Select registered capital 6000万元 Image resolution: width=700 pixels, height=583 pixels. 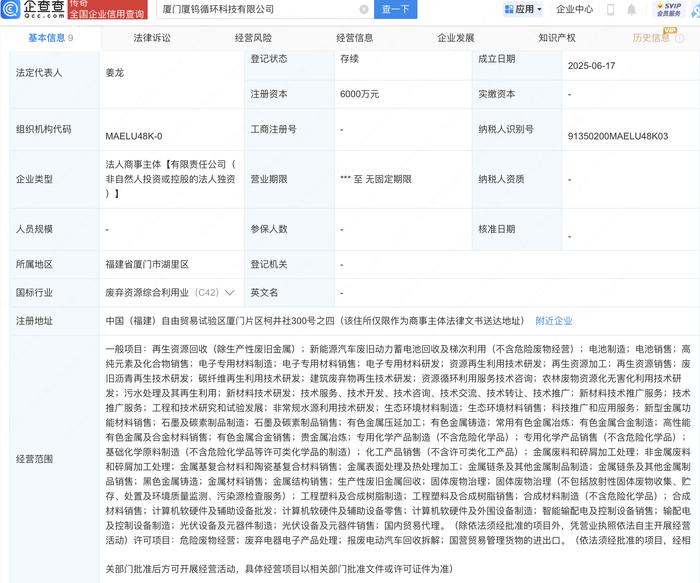[x=359, y=94]
